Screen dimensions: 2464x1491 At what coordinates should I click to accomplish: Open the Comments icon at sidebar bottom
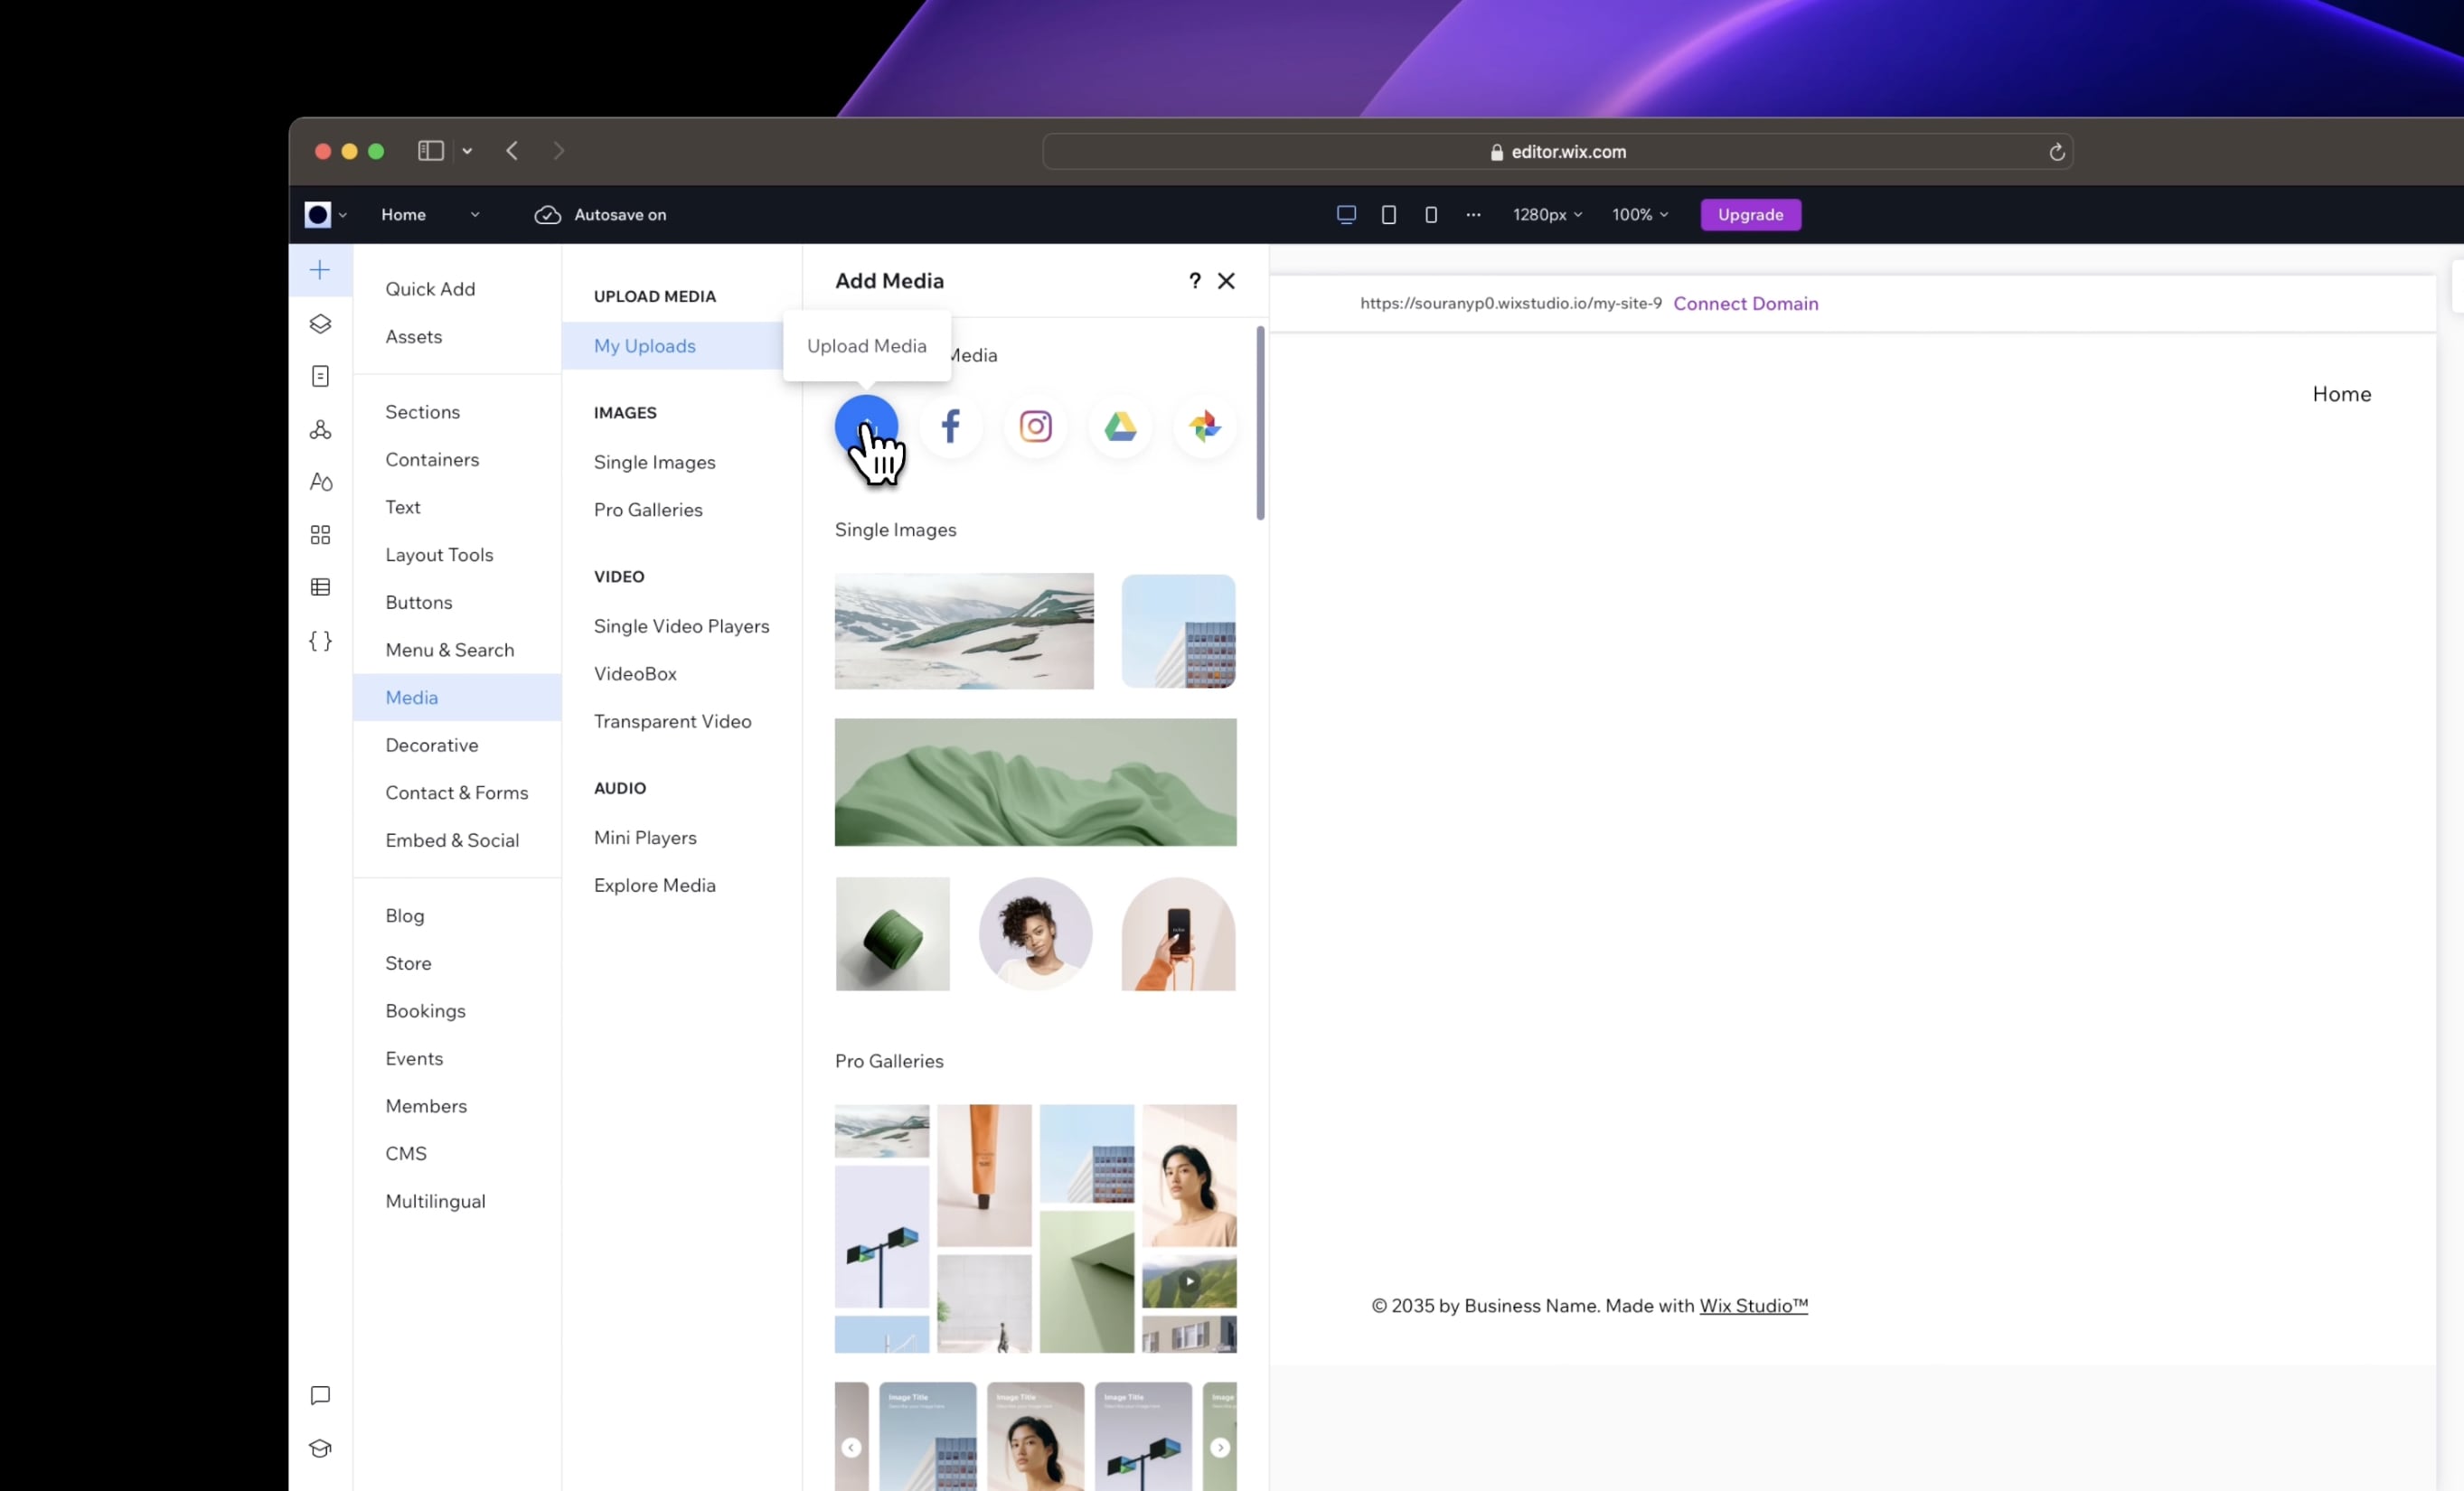tap(320, 1395)
